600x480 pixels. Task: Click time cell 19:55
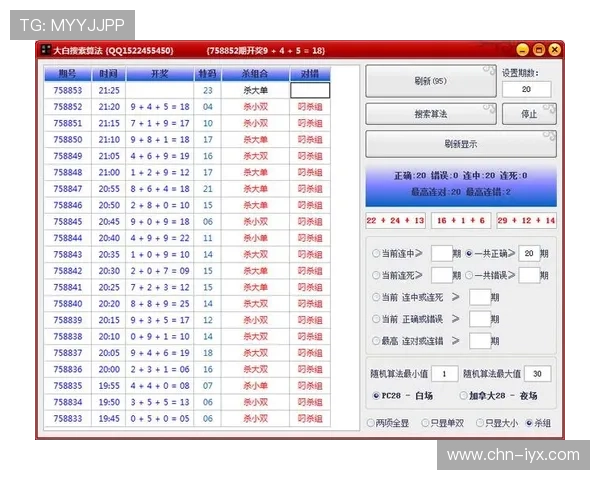pos(109,386)
